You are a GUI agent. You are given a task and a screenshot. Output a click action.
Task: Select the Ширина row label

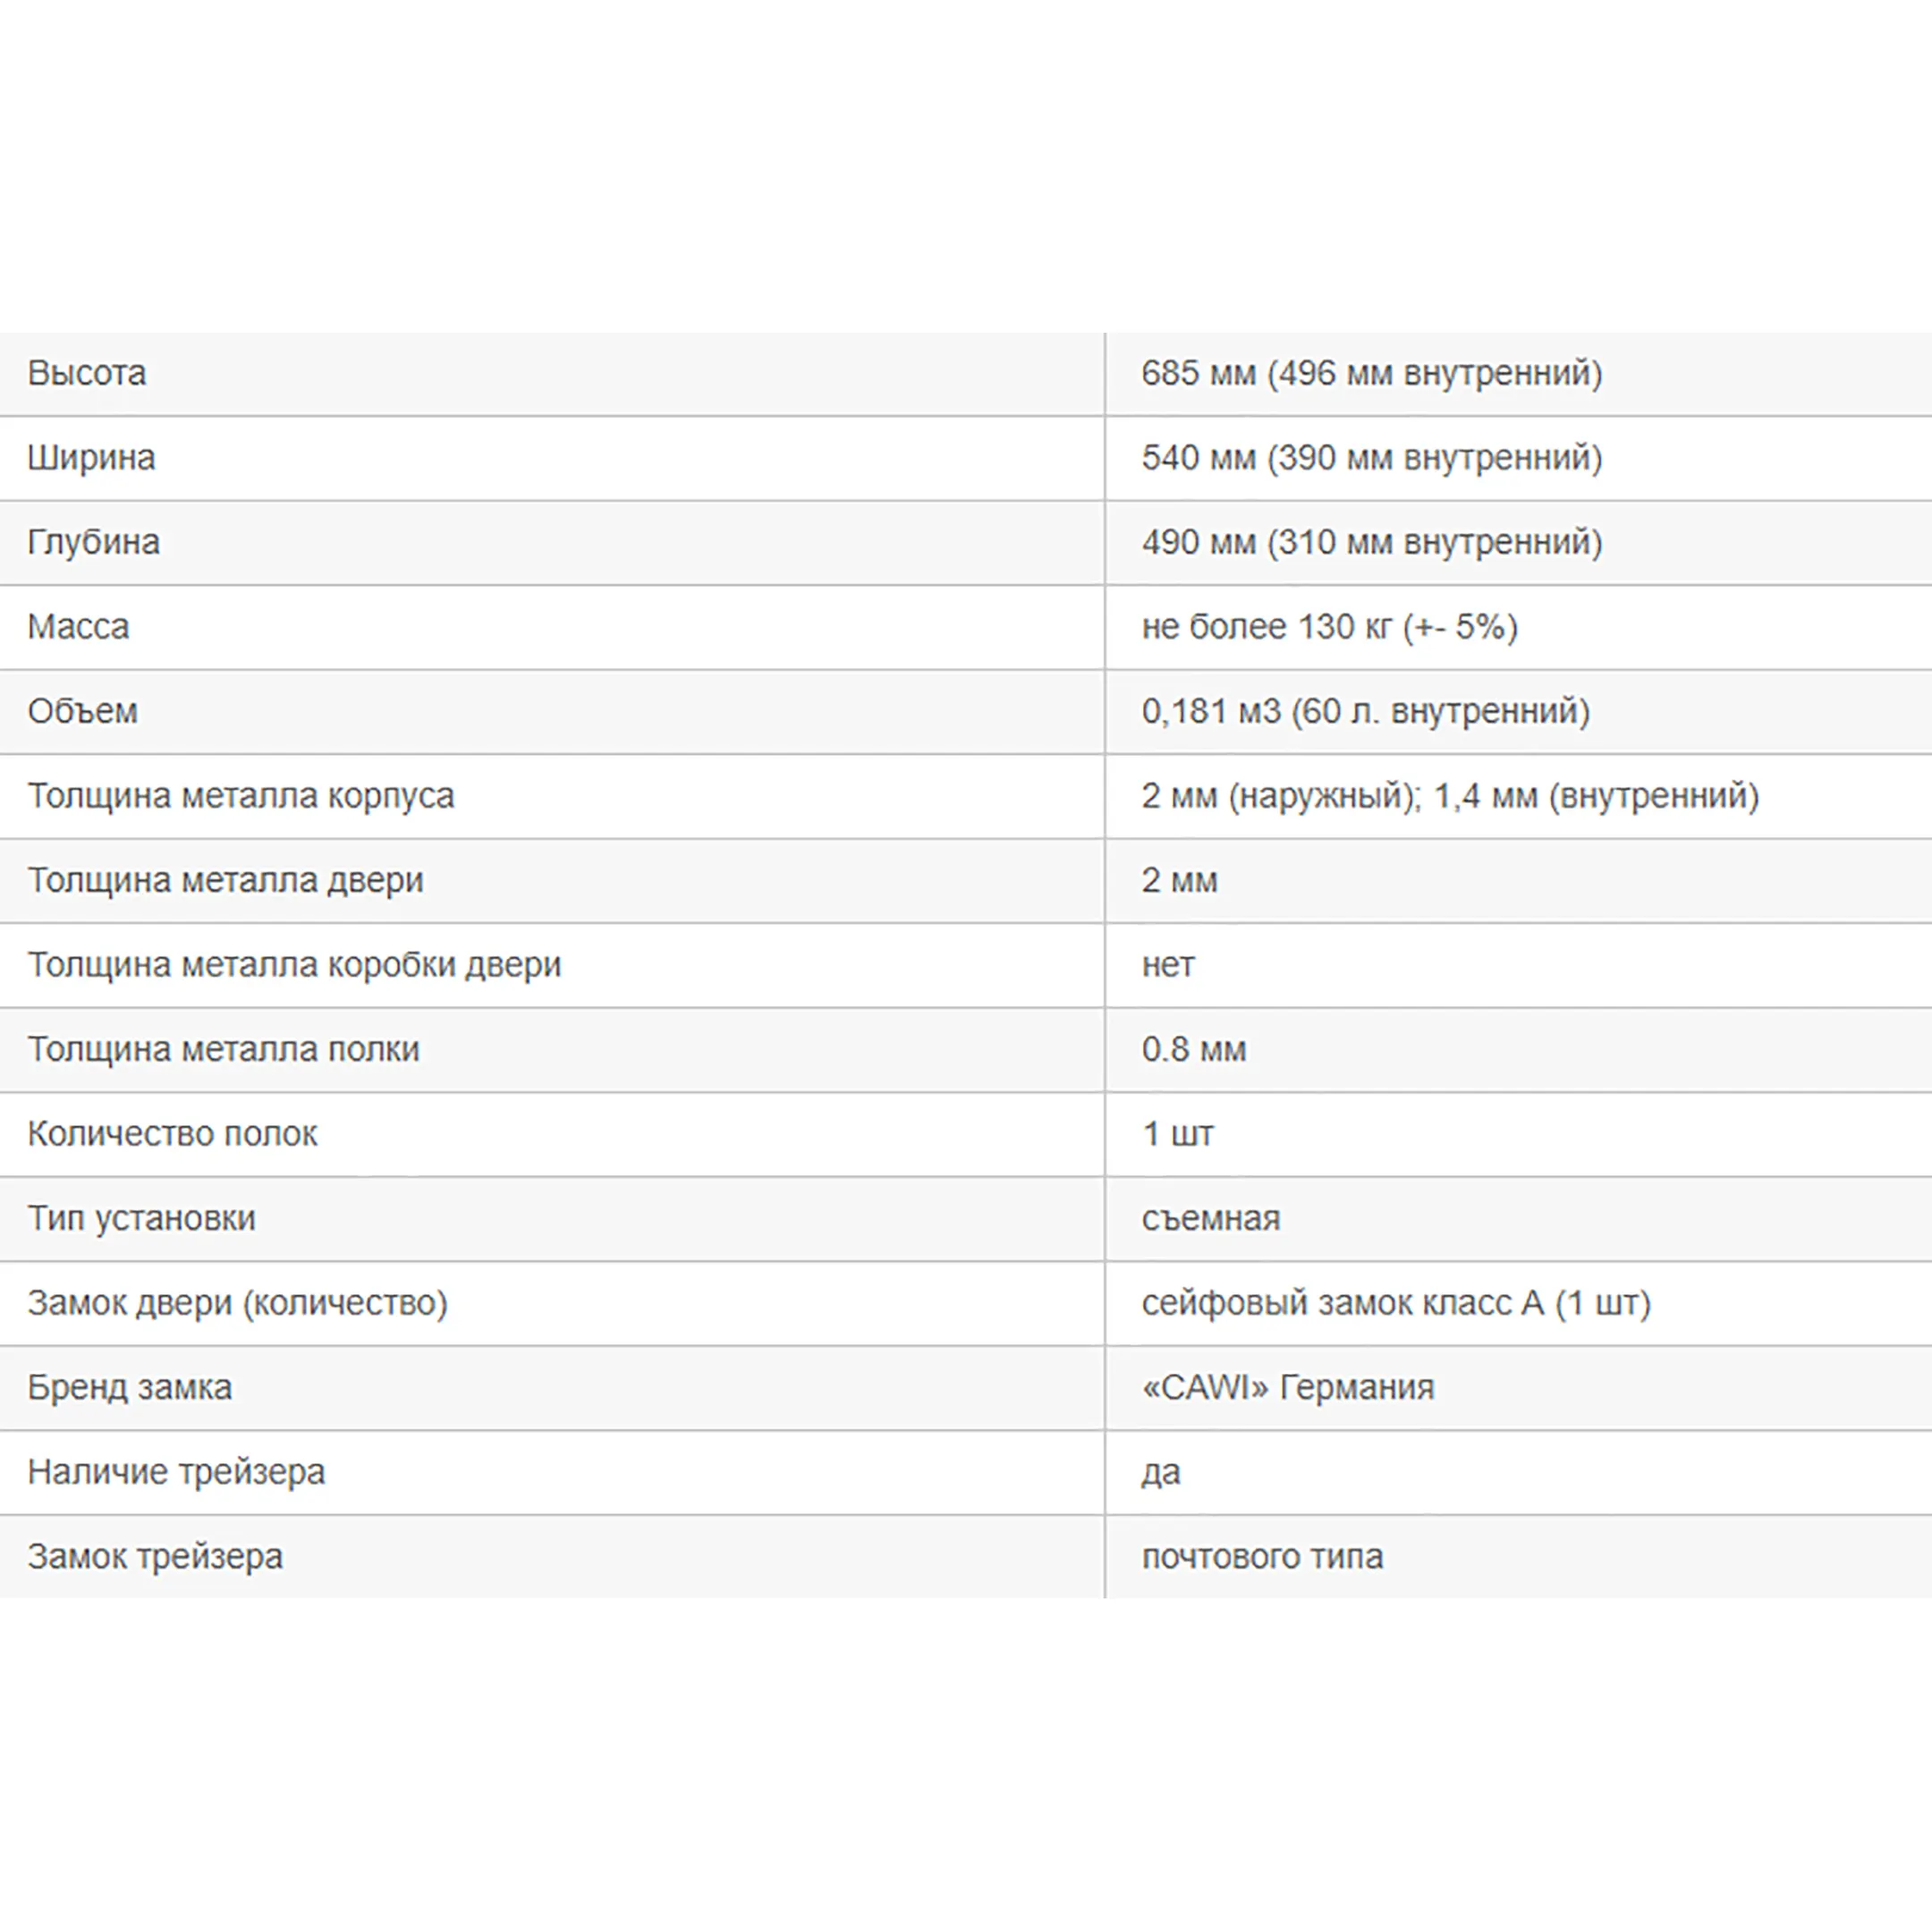pos(91,458)
